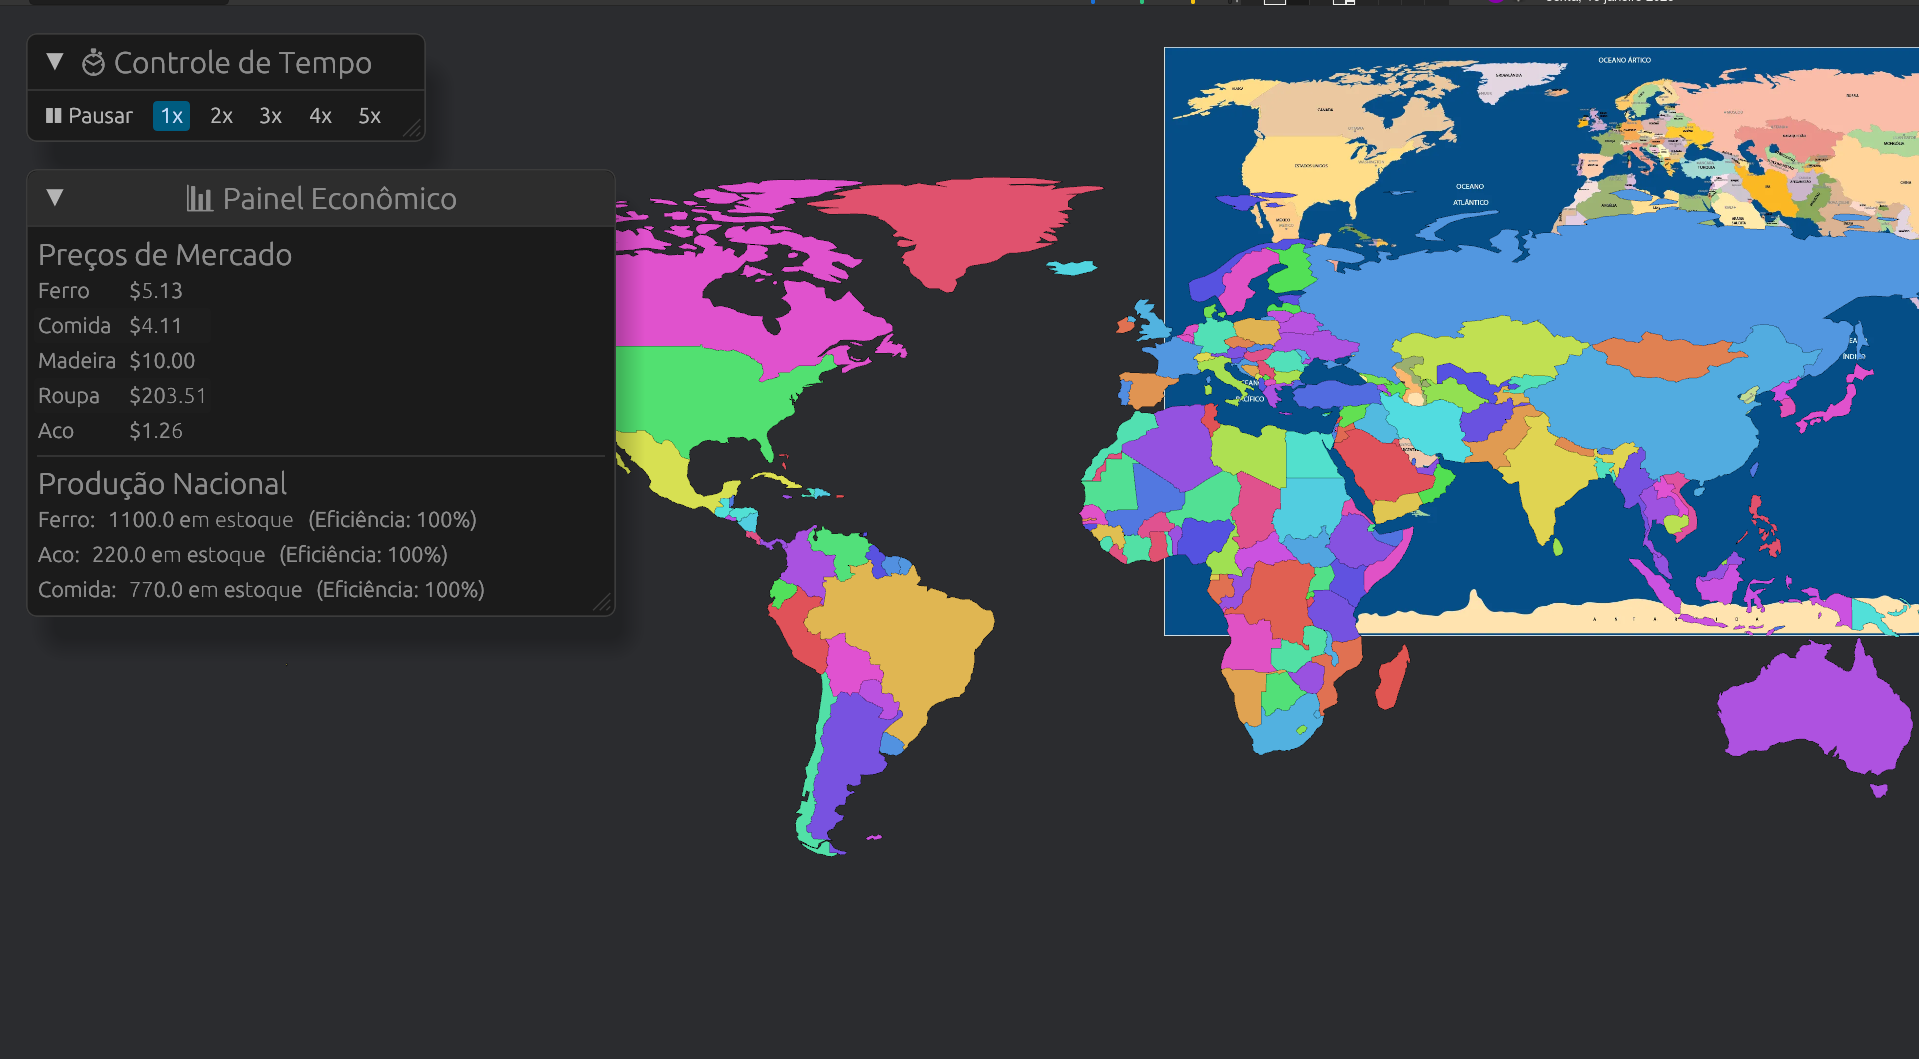
Task: Click the resize grip of Controle de Tempo panel
Action: 413,129
